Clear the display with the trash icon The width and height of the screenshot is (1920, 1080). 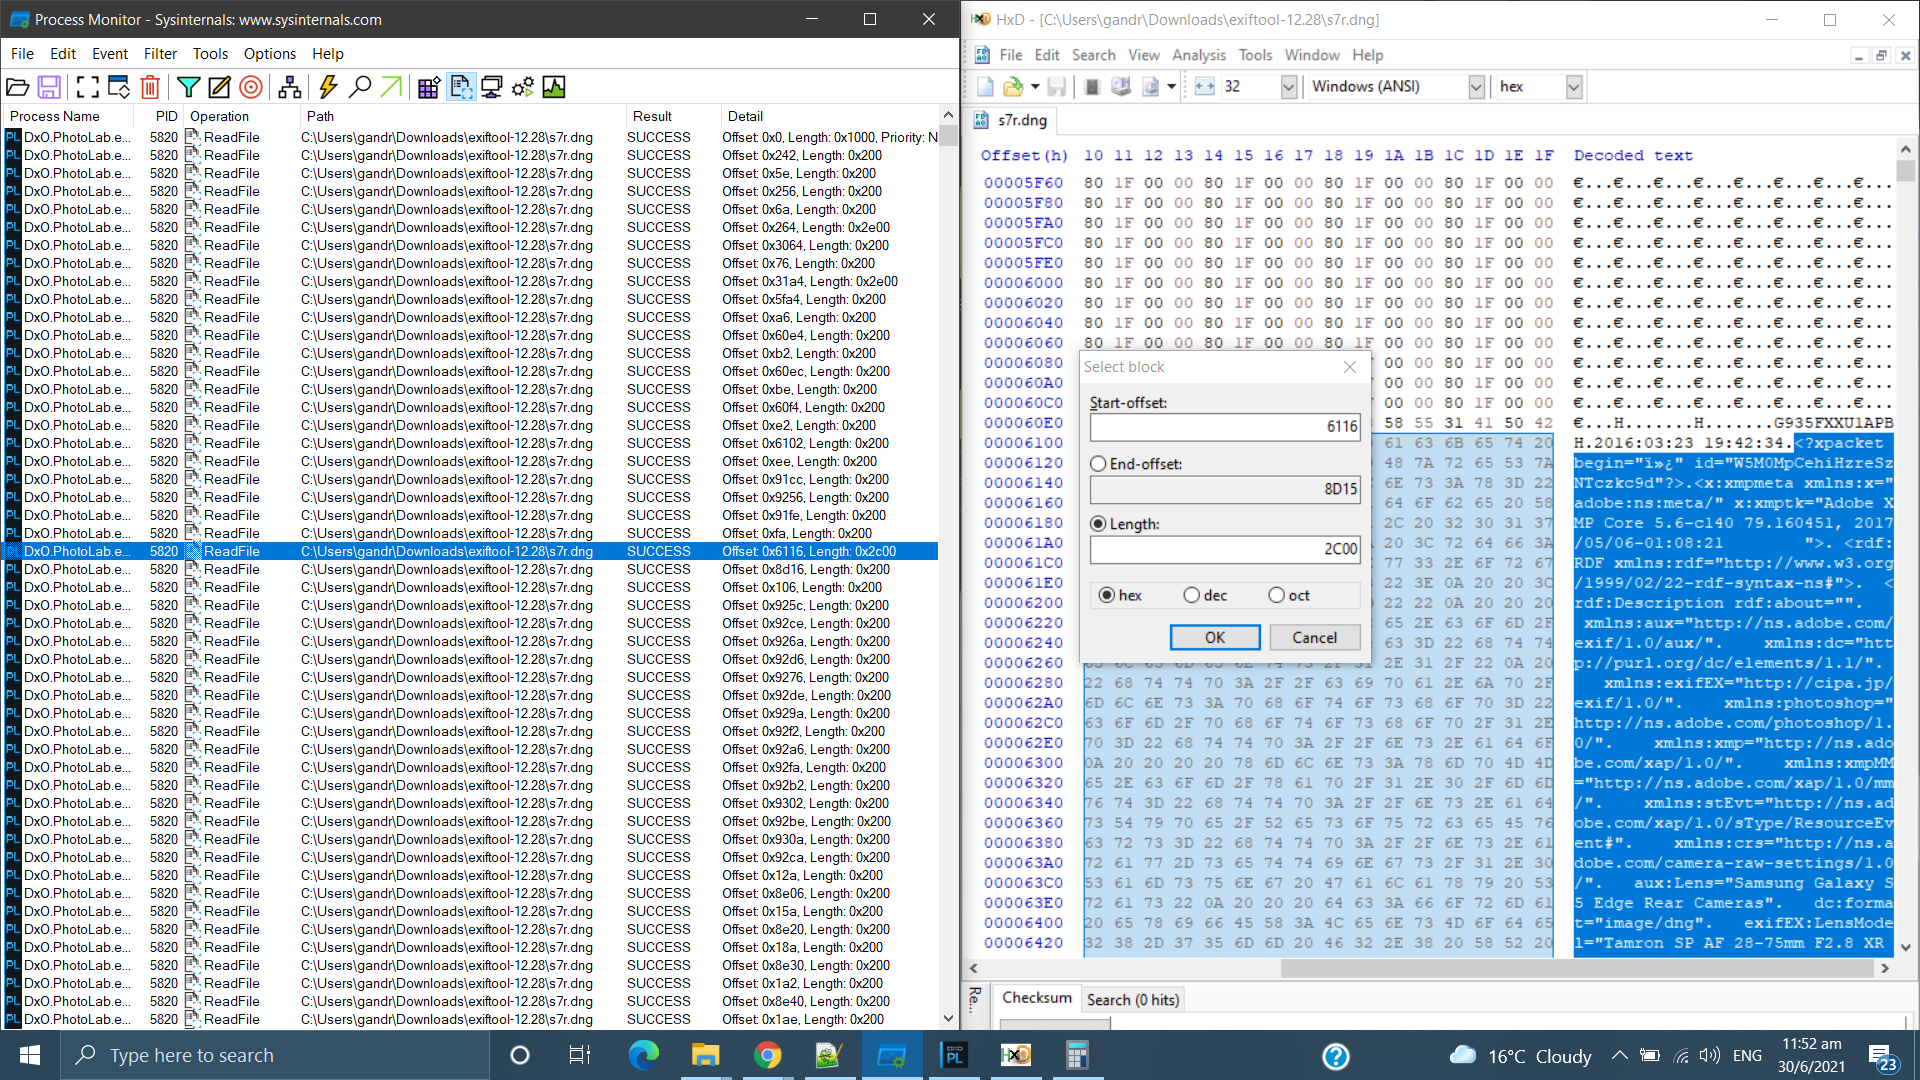click(x=150, y=87)
